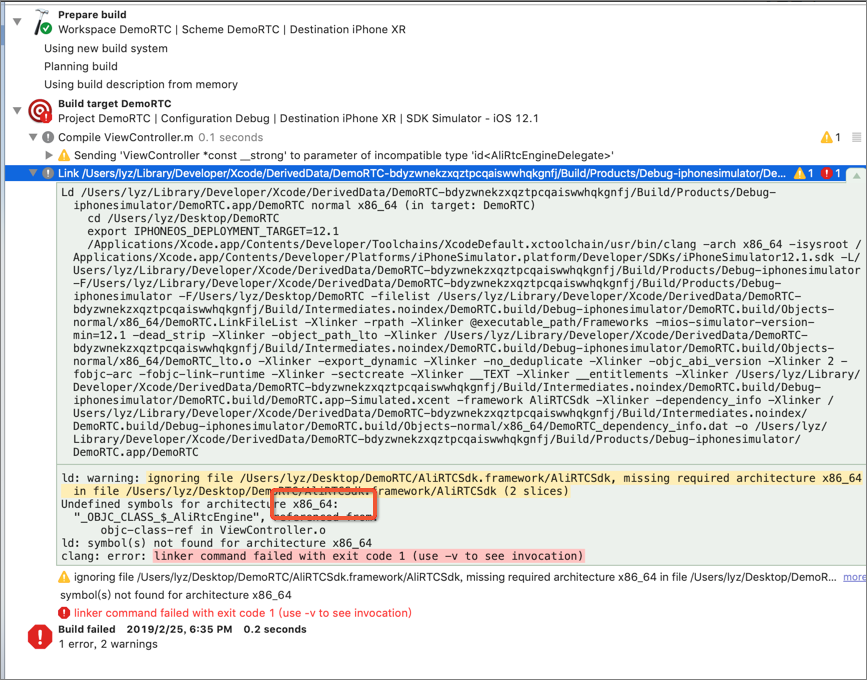This screenshot has width=867, height=680.
Task: Select the '1 error, 2 warnings' summary
Action: (x=108, y=644)
